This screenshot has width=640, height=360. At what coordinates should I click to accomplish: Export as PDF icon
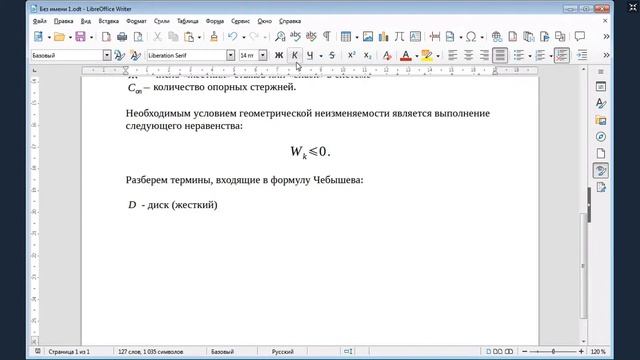coord(106,37)
